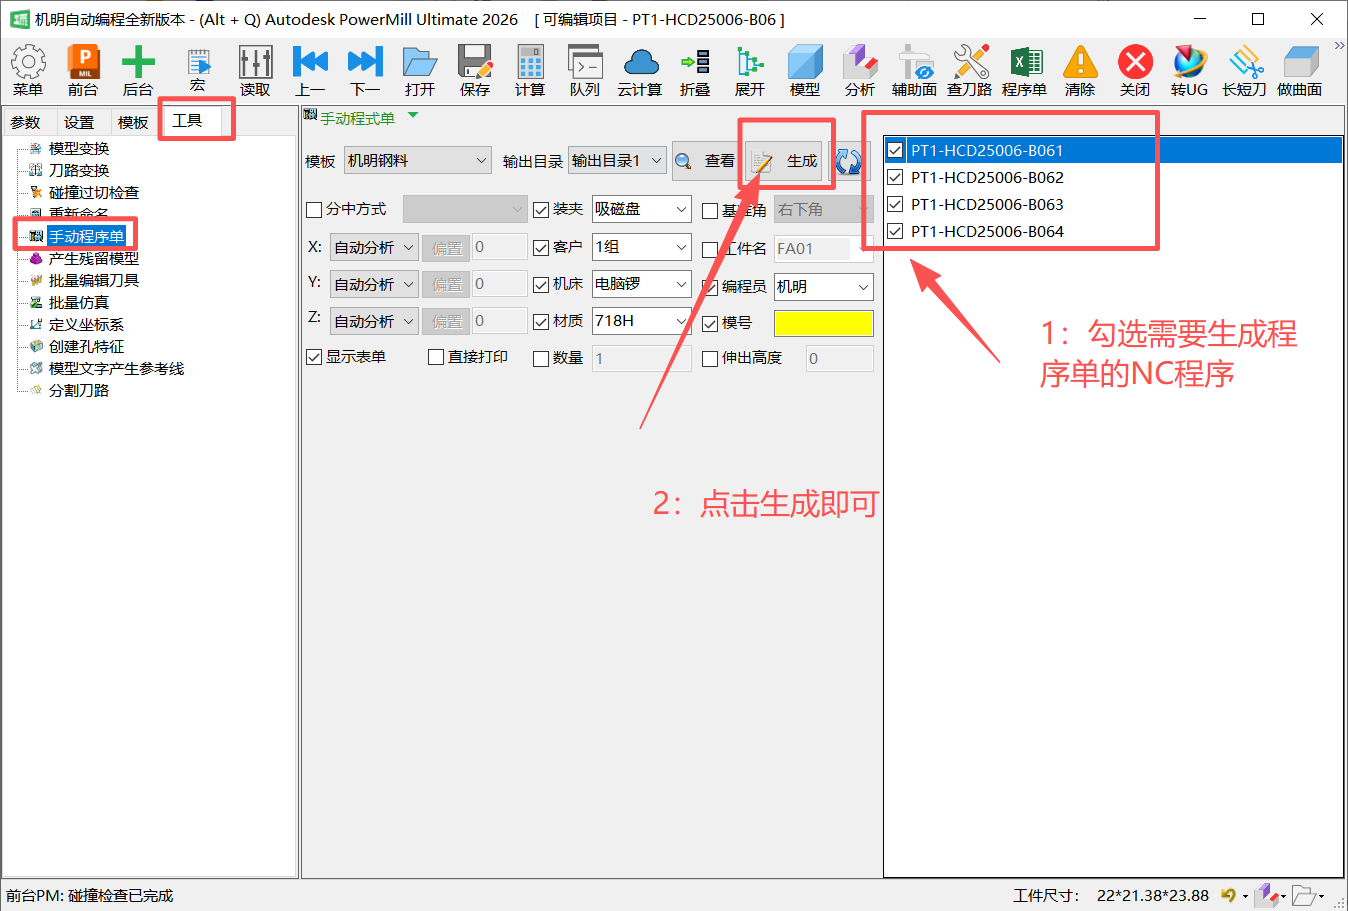The image size is (1348, 911).
Task: Open the 模板 机明钢料 dropdown
Action: 417,160
